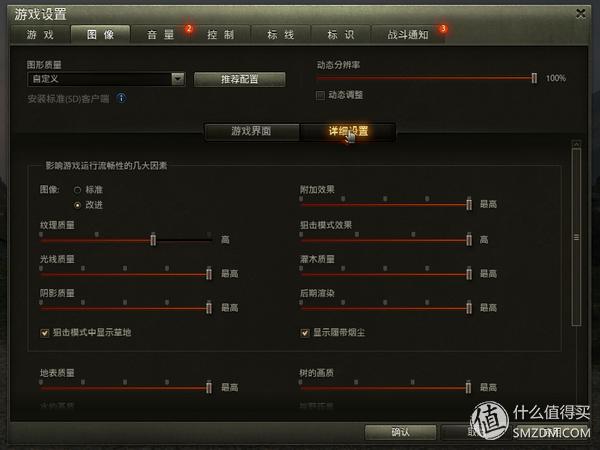Open the 图形质量 dropdown arrow

178,79
